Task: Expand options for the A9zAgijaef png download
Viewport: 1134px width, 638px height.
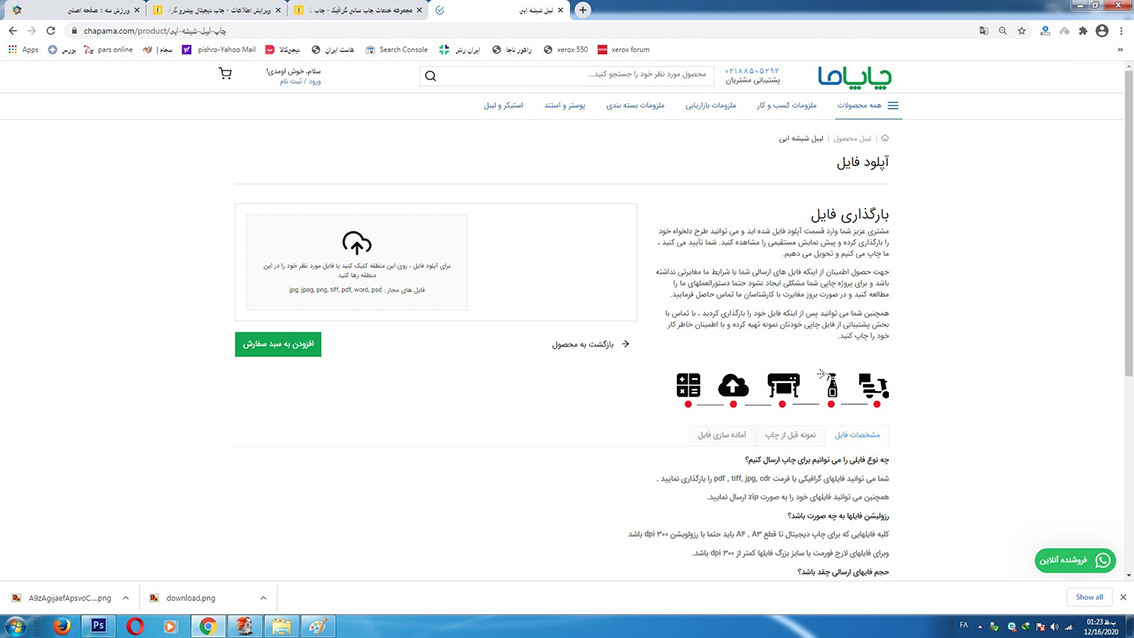Action: 125,598
